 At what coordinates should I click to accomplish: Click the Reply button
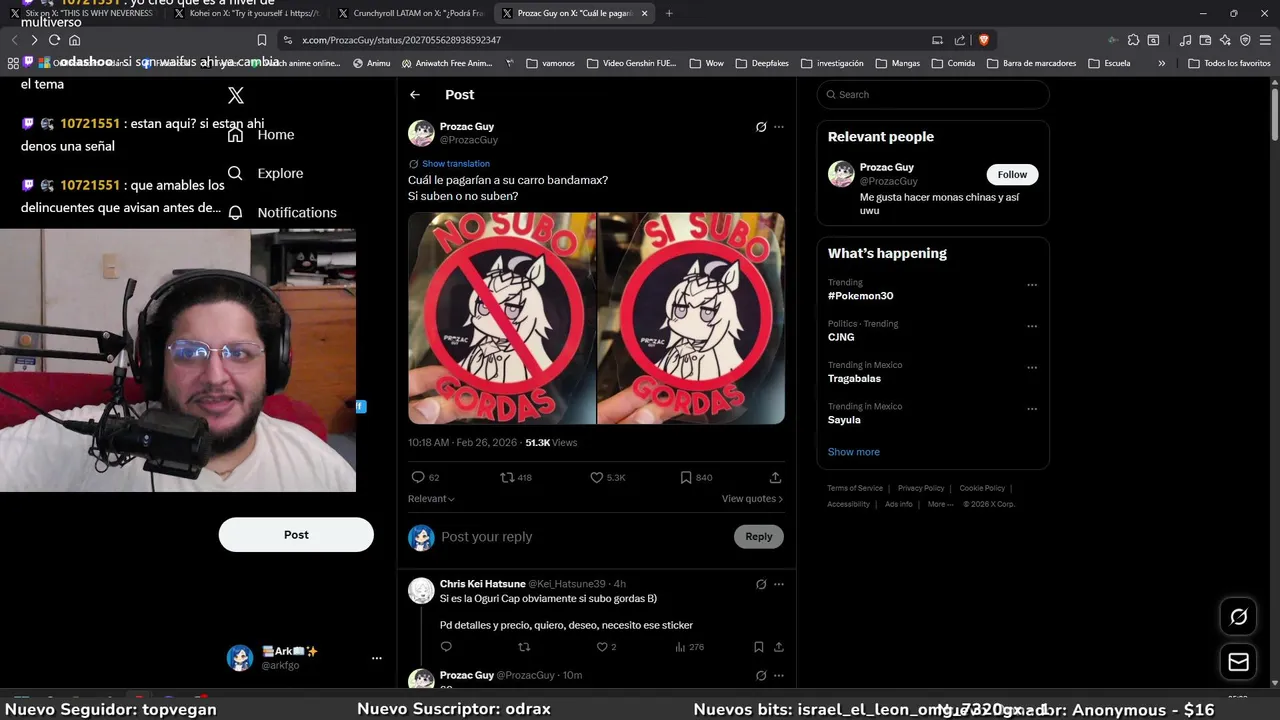[x=759, y=537]
